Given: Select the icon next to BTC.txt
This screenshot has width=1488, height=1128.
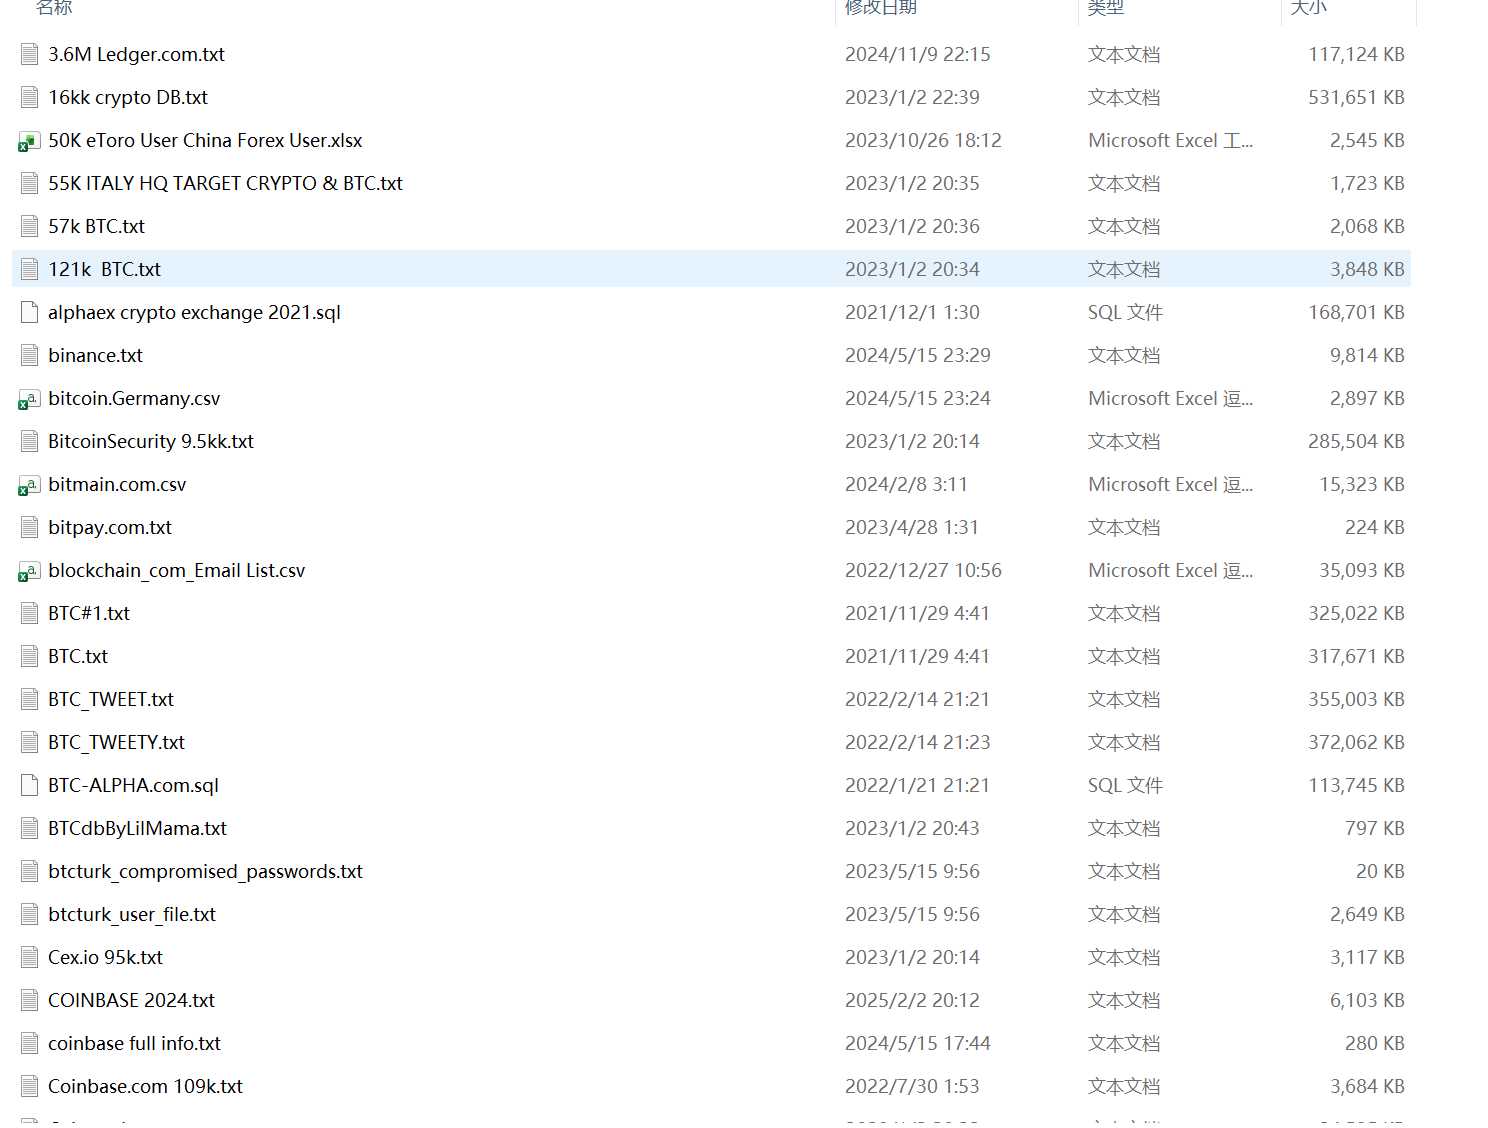Looking at the screenshot, I should point(29,656).
